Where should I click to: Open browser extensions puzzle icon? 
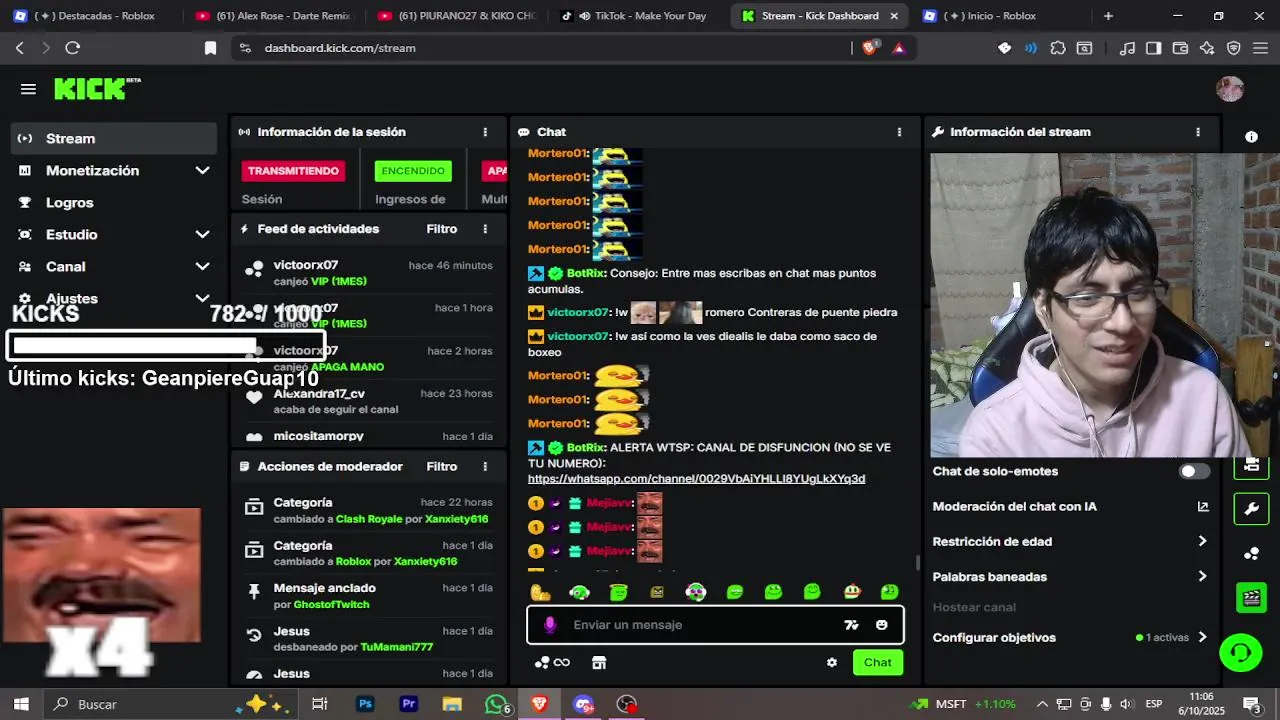pos(1058,48)
